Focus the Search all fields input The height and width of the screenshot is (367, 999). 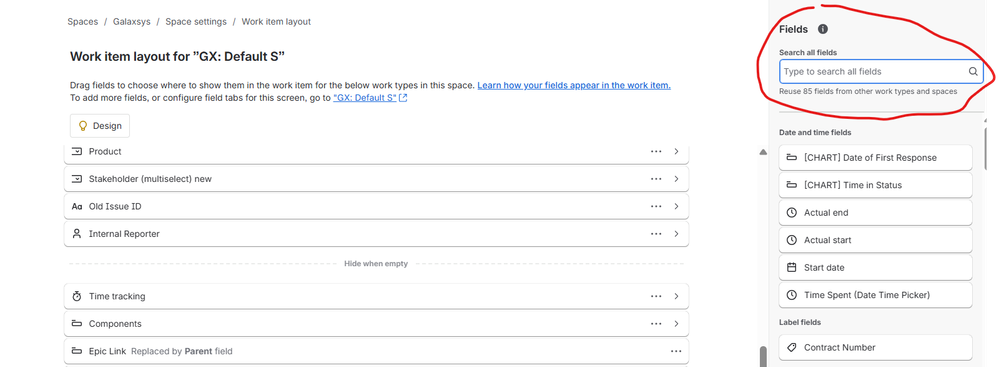coord(881,72)
